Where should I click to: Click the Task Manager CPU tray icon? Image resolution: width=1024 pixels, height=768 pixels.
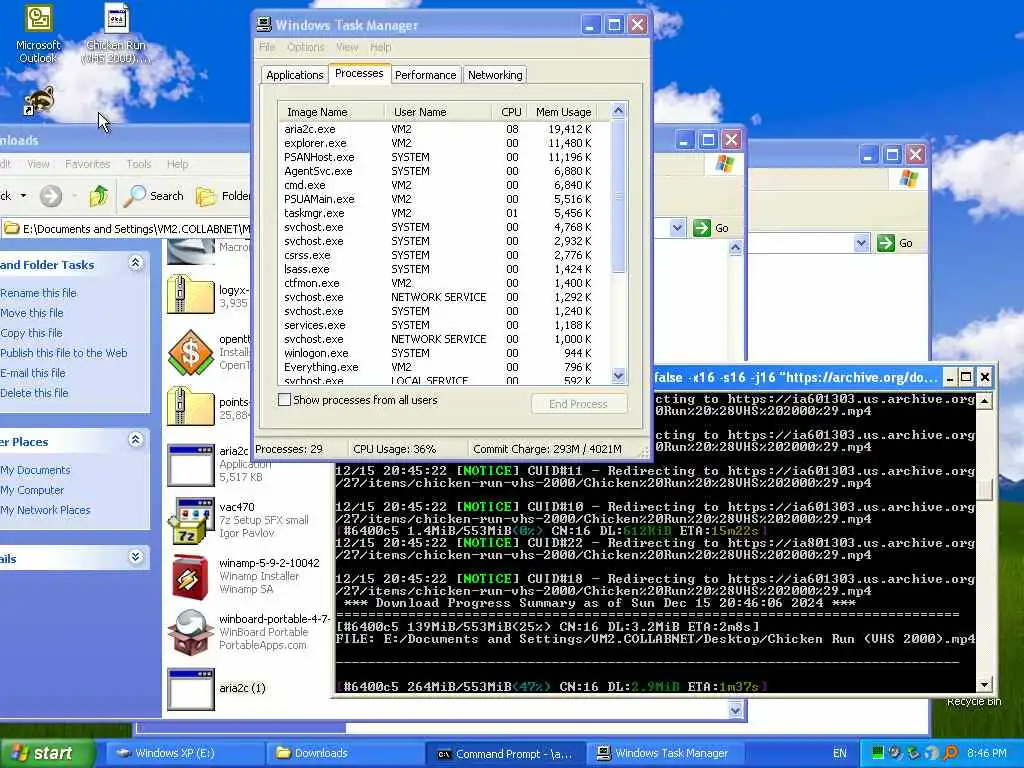pos(878,753)
